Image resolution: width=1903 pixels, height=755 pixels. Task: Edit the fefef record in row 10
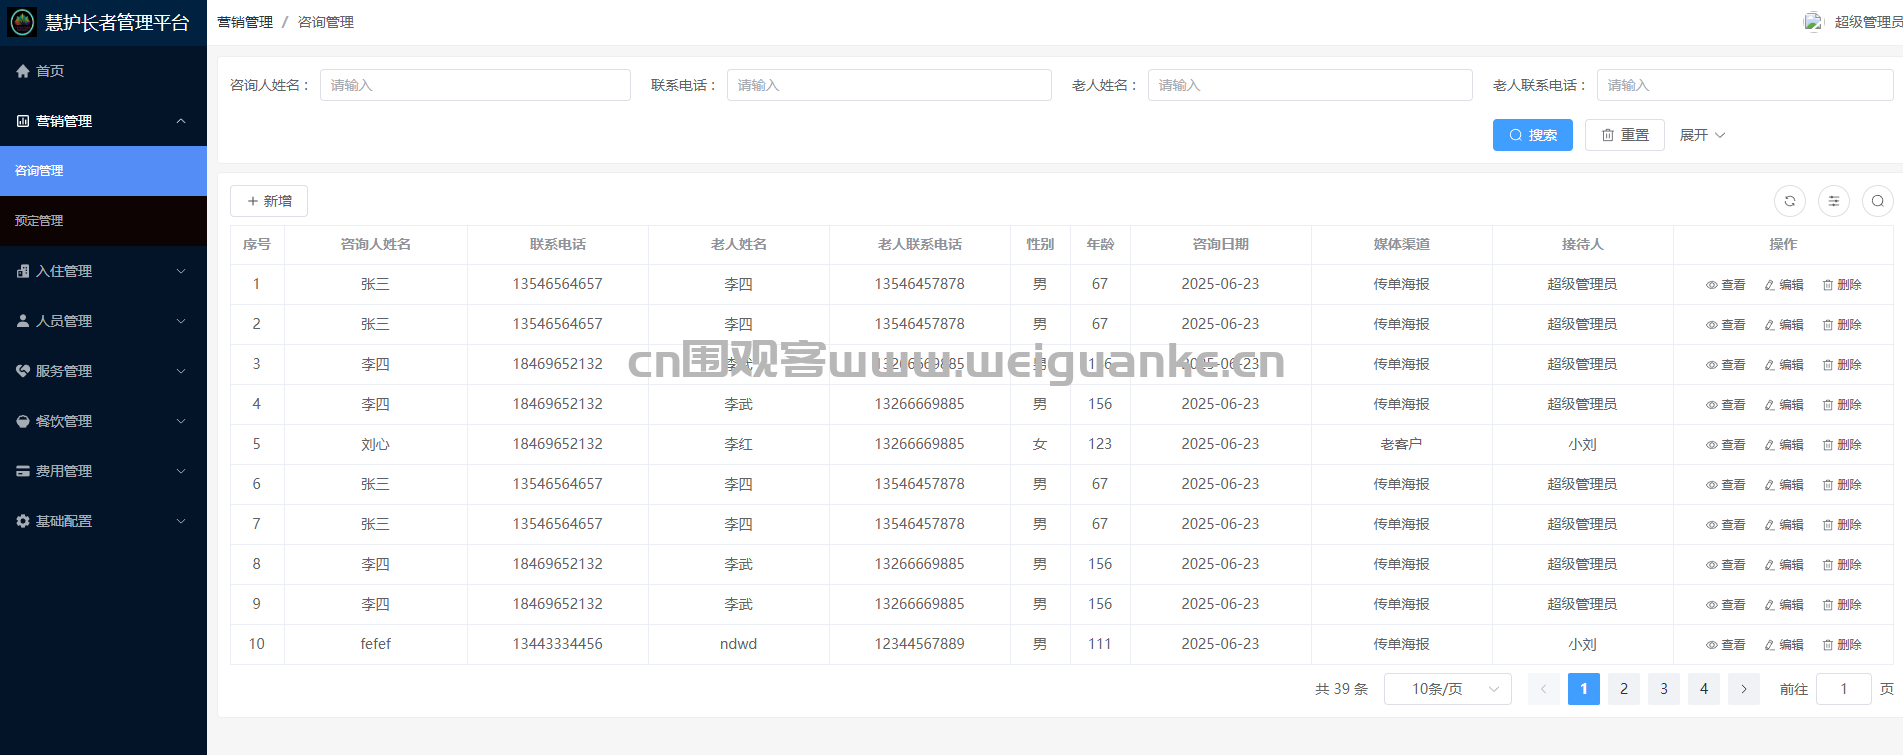pos(1784,645)
